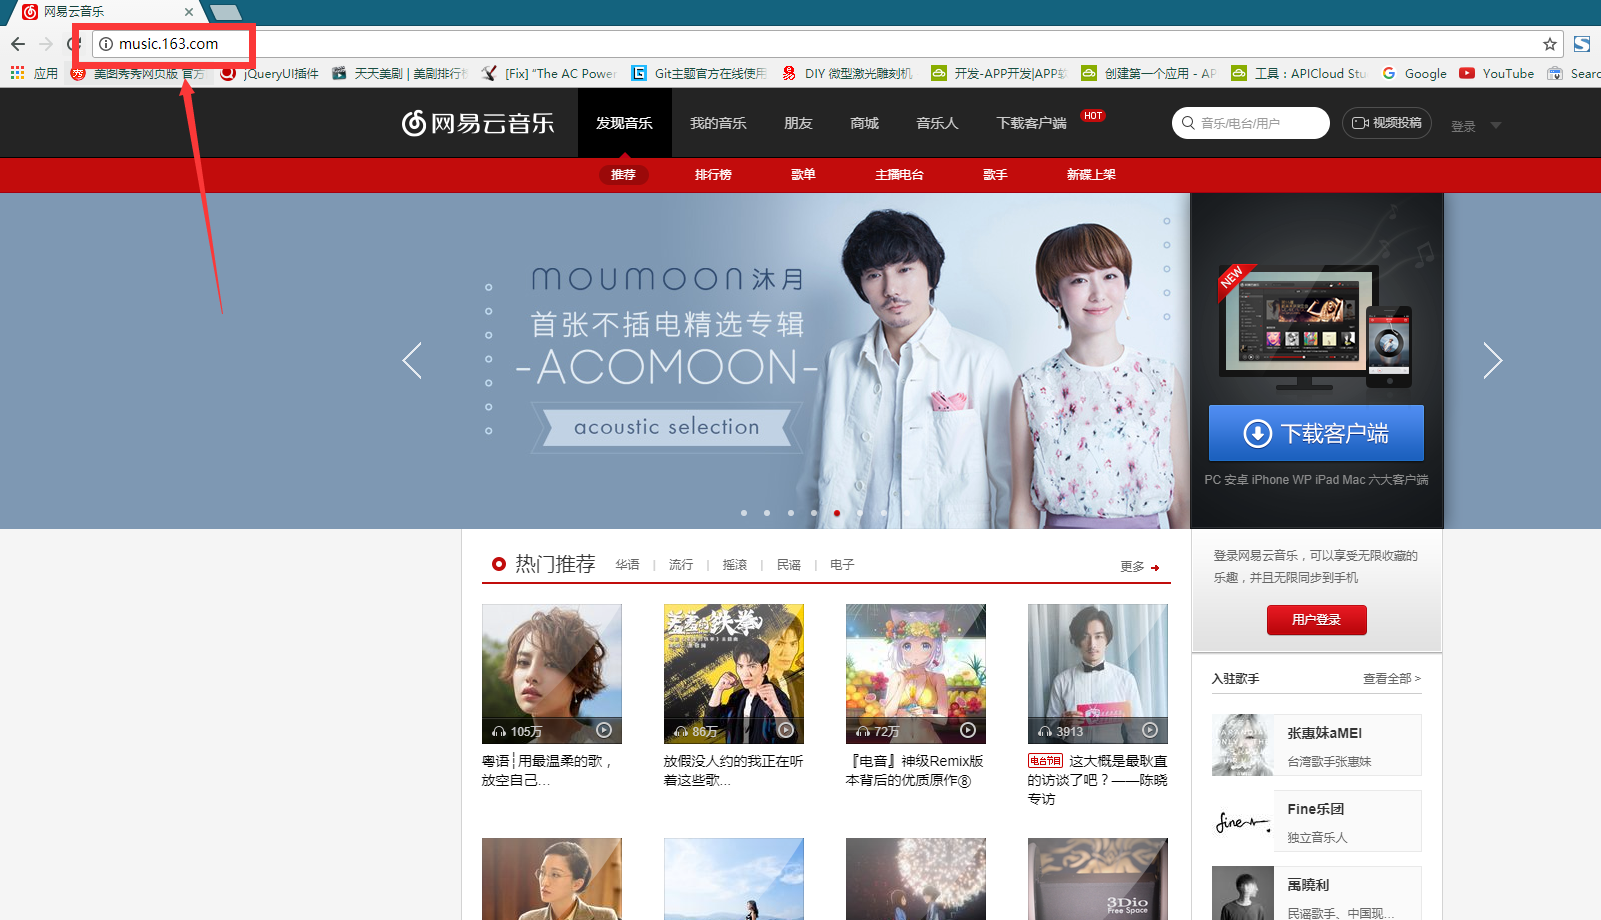The width and height of the screenshot is (1601, 920).
Task: Open the 粤语 playlist cover thumbnail
Action: 552,674
